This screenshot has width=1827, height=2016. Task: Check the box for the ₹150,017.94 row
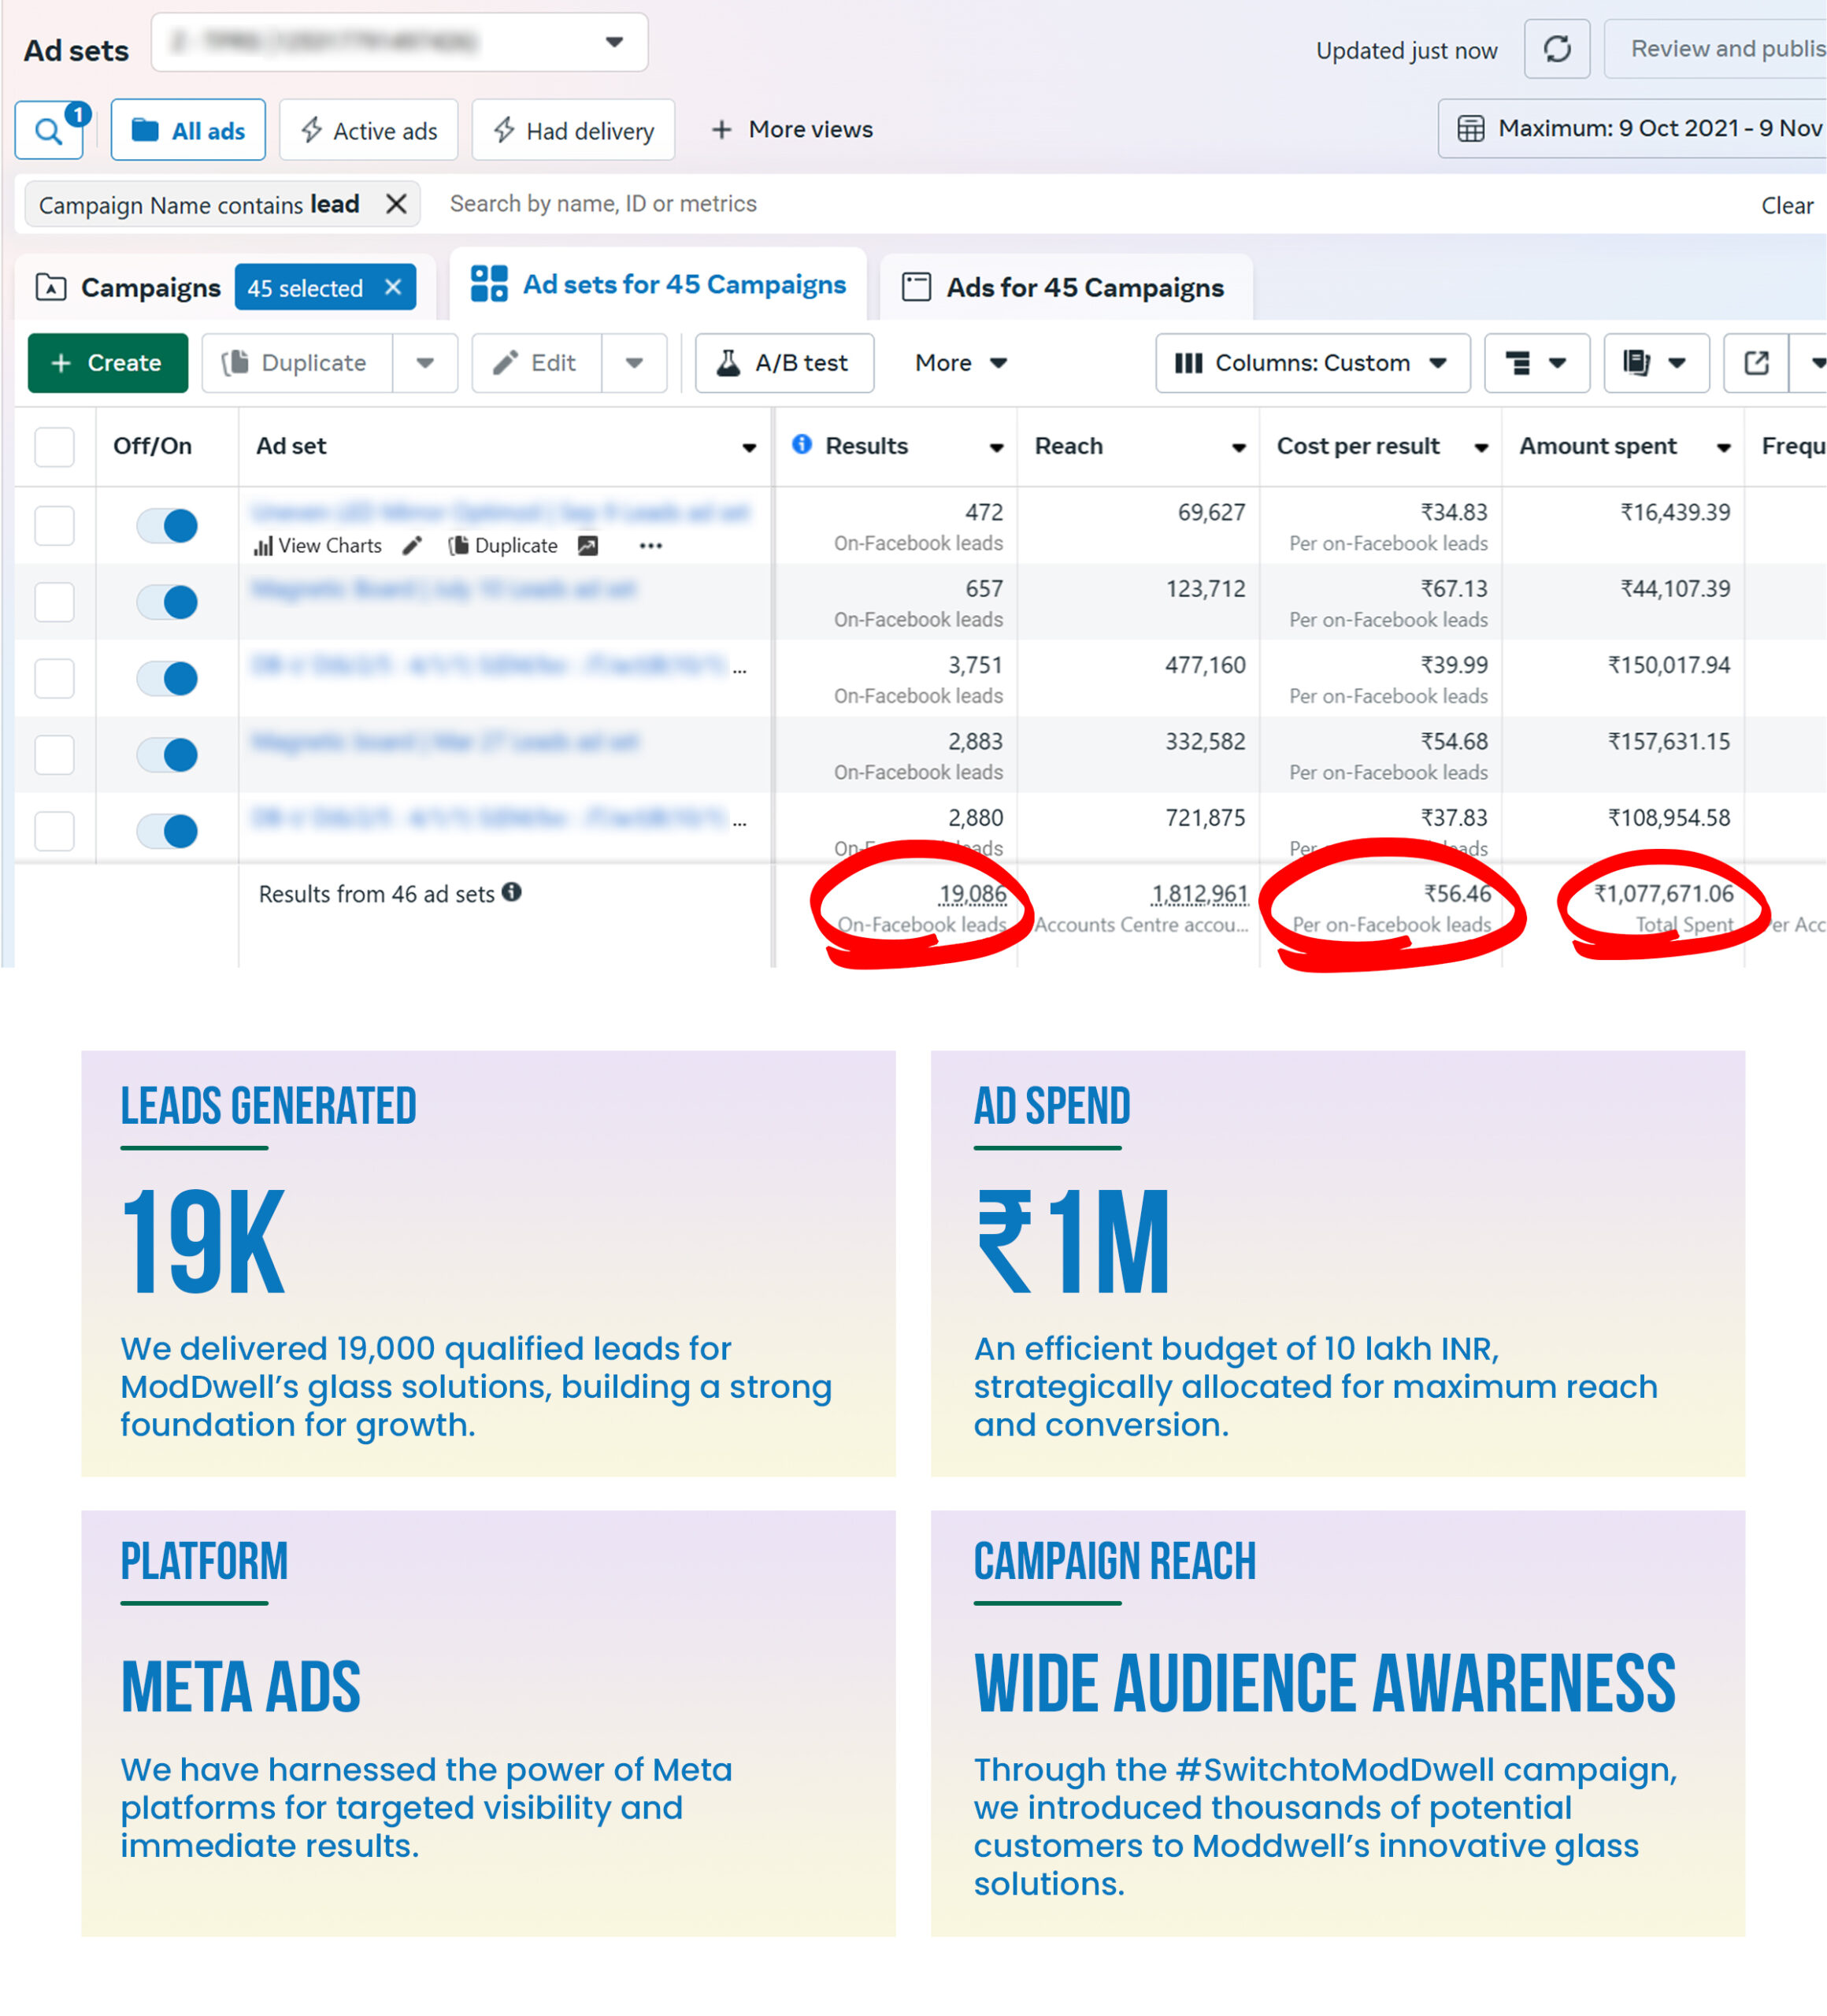click(x=54, y=679)
